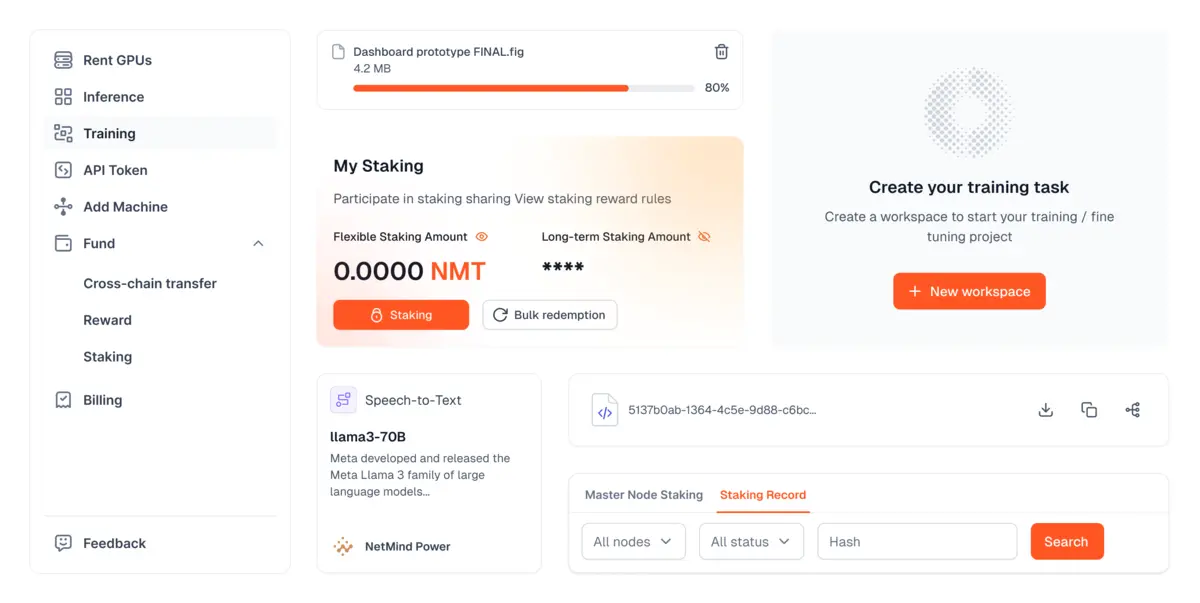Click the Speech-to-Text model icon

coord(343,400)
